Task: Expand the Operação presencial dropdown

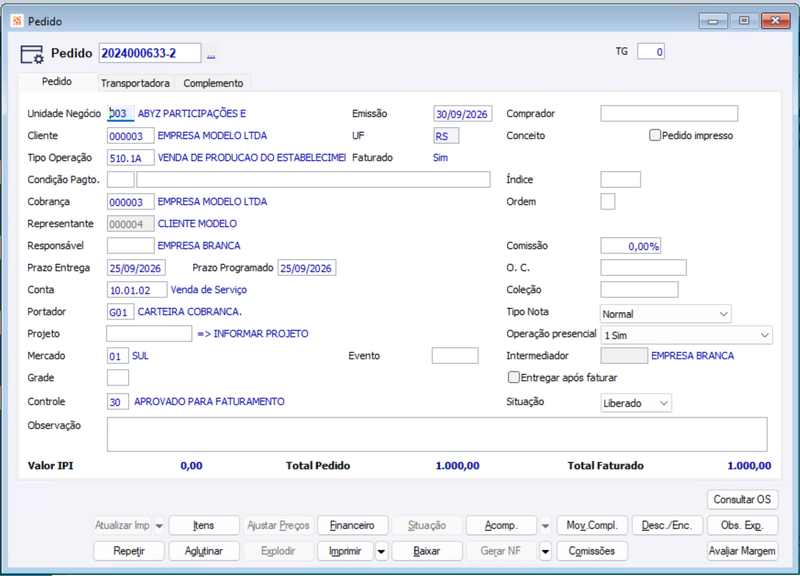Action: 686,335
